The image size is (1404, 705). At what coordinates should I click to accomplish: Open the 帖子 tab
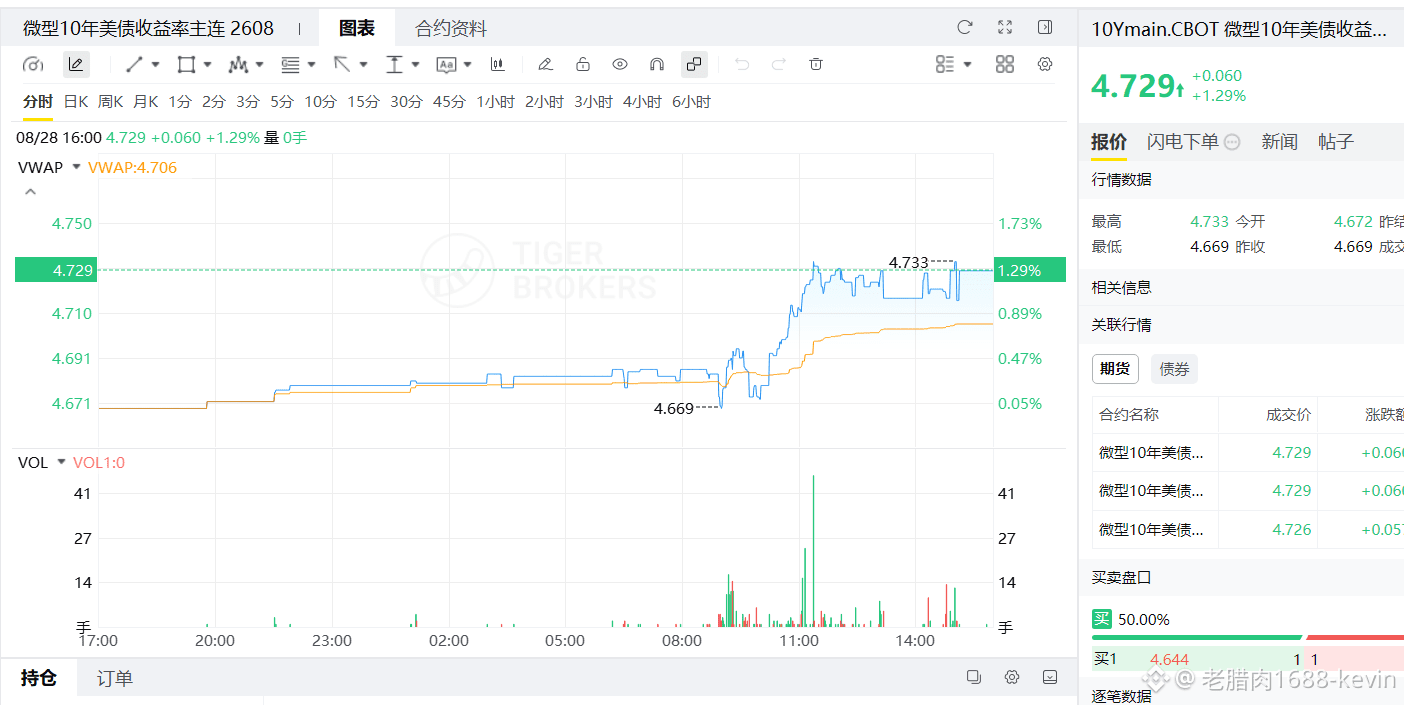click(x=1336, y=142)
